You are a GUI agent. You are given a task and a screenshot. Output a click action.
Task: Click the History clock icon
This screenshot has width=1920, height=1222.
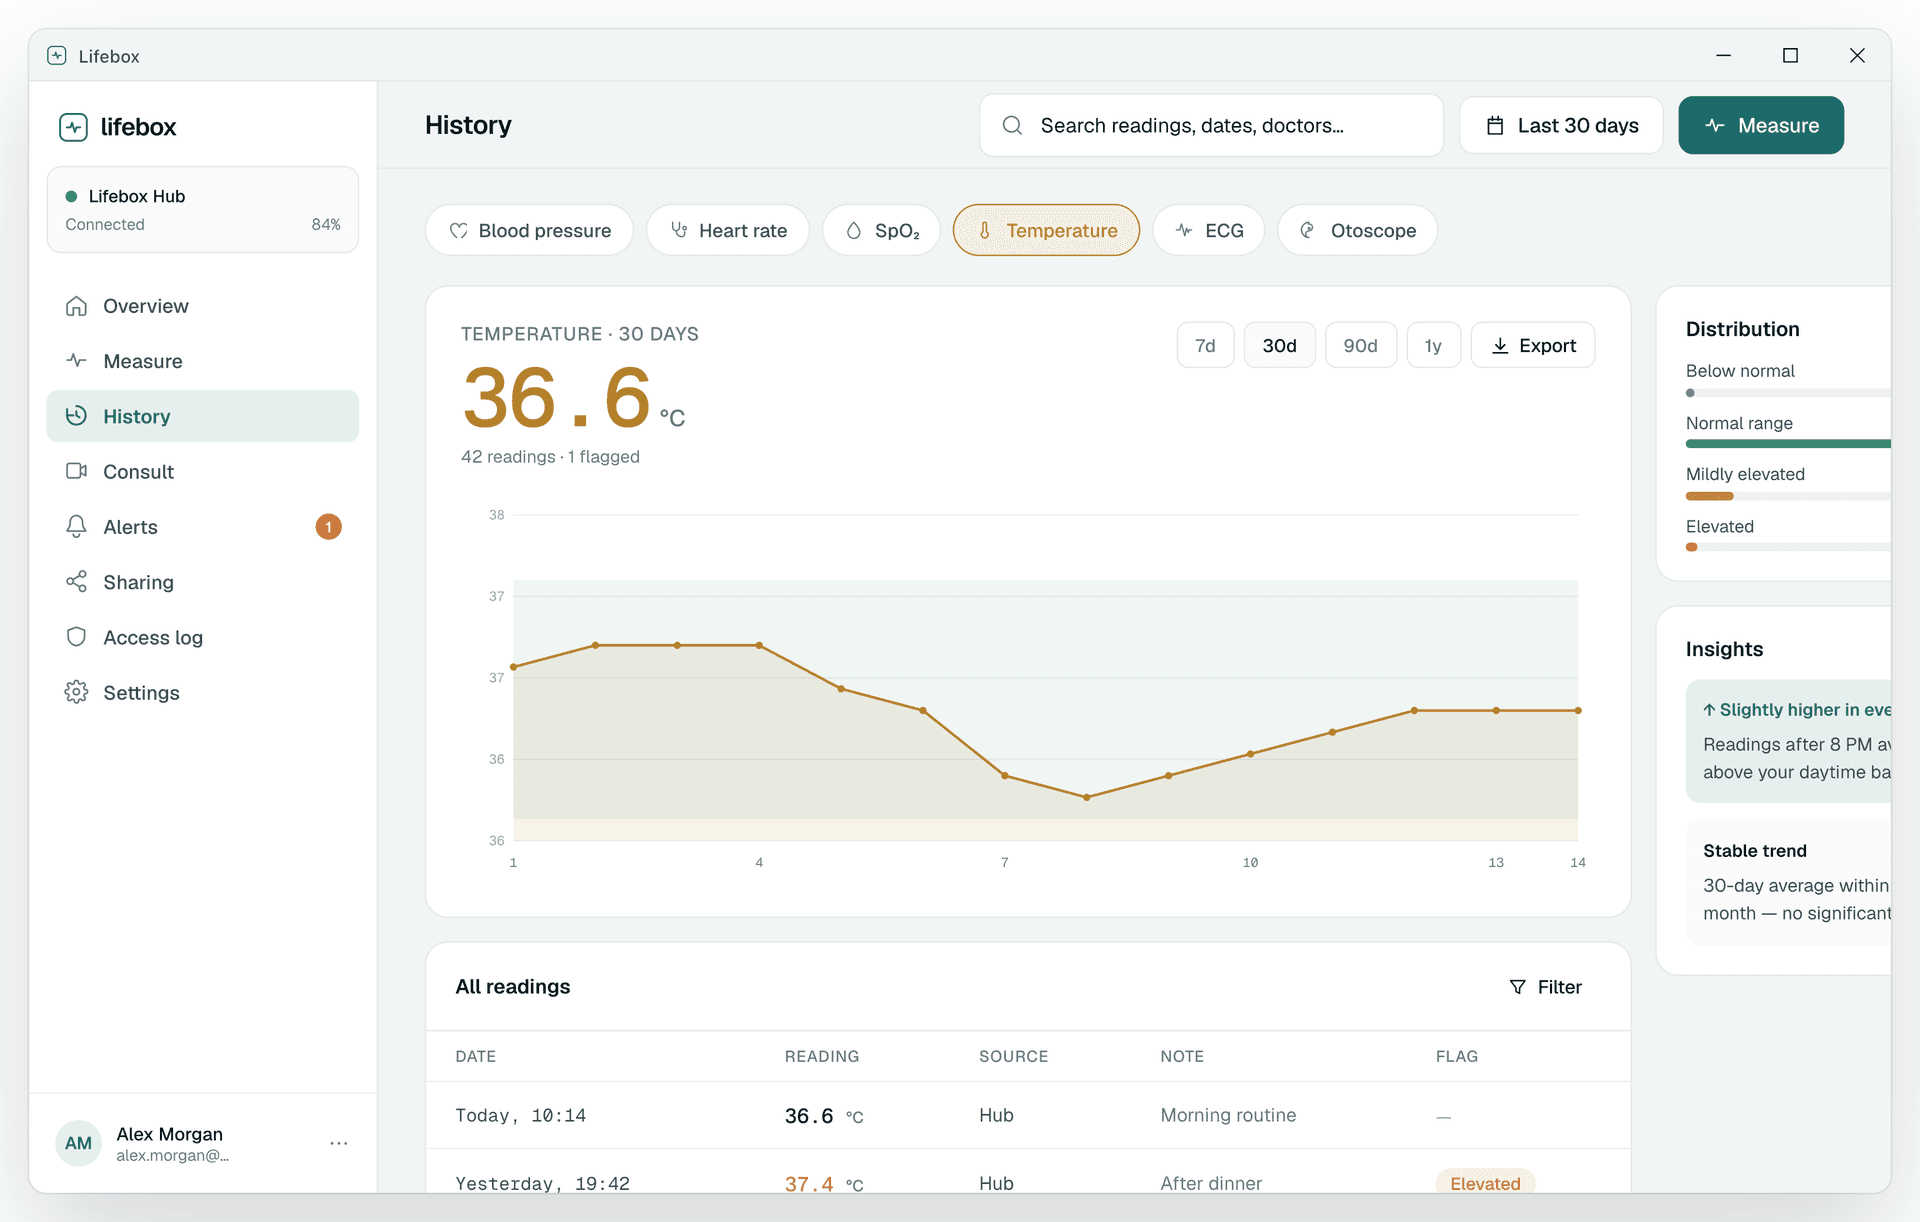point(76,416)
